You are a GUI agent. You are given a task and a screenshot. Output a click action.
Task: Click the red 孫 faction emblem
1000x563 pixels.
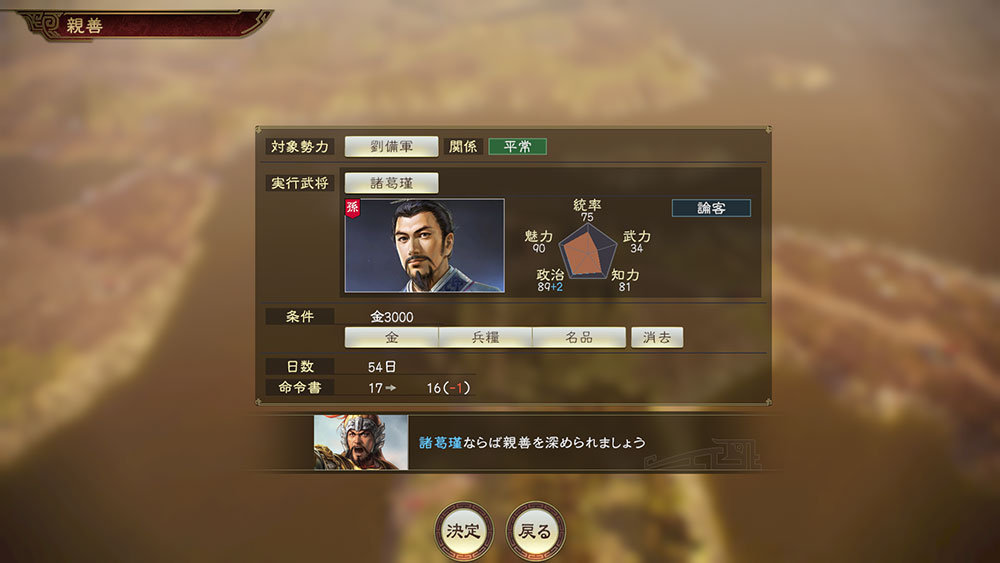353,208
